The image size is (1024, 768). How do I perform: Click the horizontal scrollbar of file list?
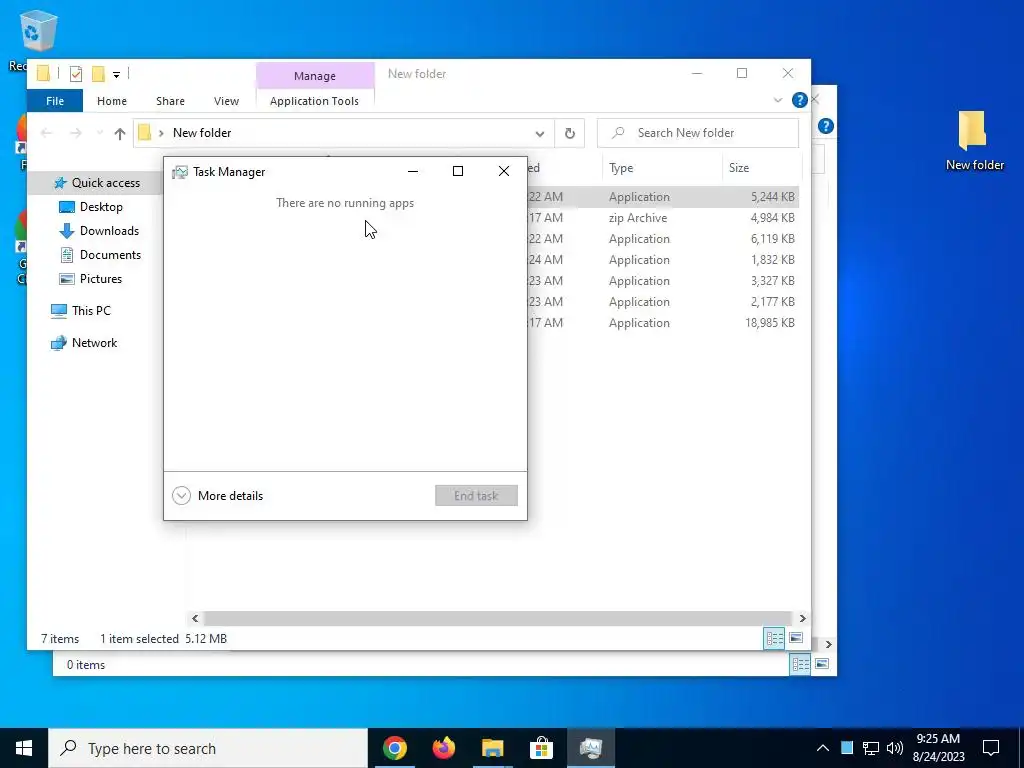point(497,618)
